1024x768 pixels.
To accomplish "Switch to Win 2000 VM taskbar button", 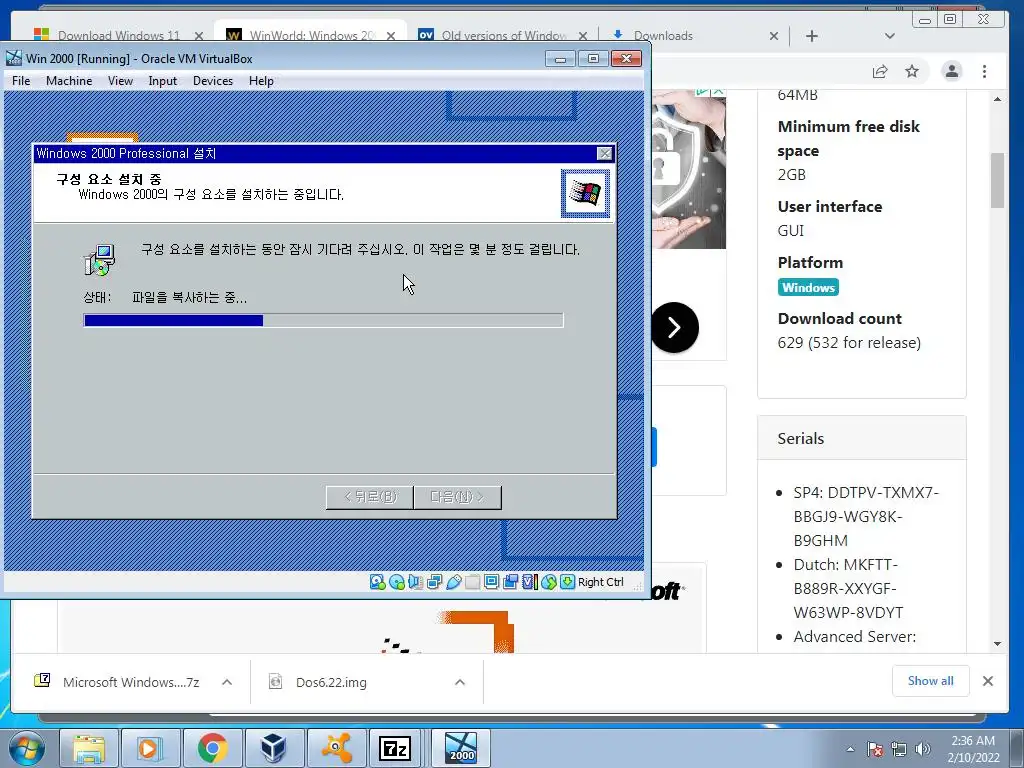I will point(461,748).
